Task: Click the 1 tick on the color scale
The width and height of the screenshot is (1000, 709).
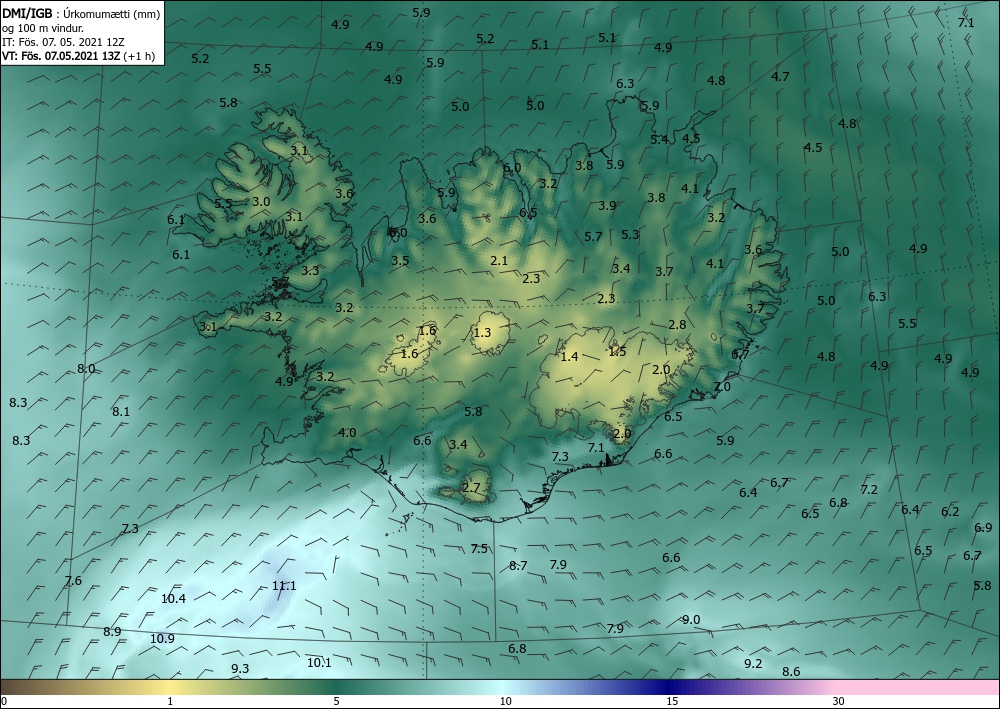Action: [170, 701]
